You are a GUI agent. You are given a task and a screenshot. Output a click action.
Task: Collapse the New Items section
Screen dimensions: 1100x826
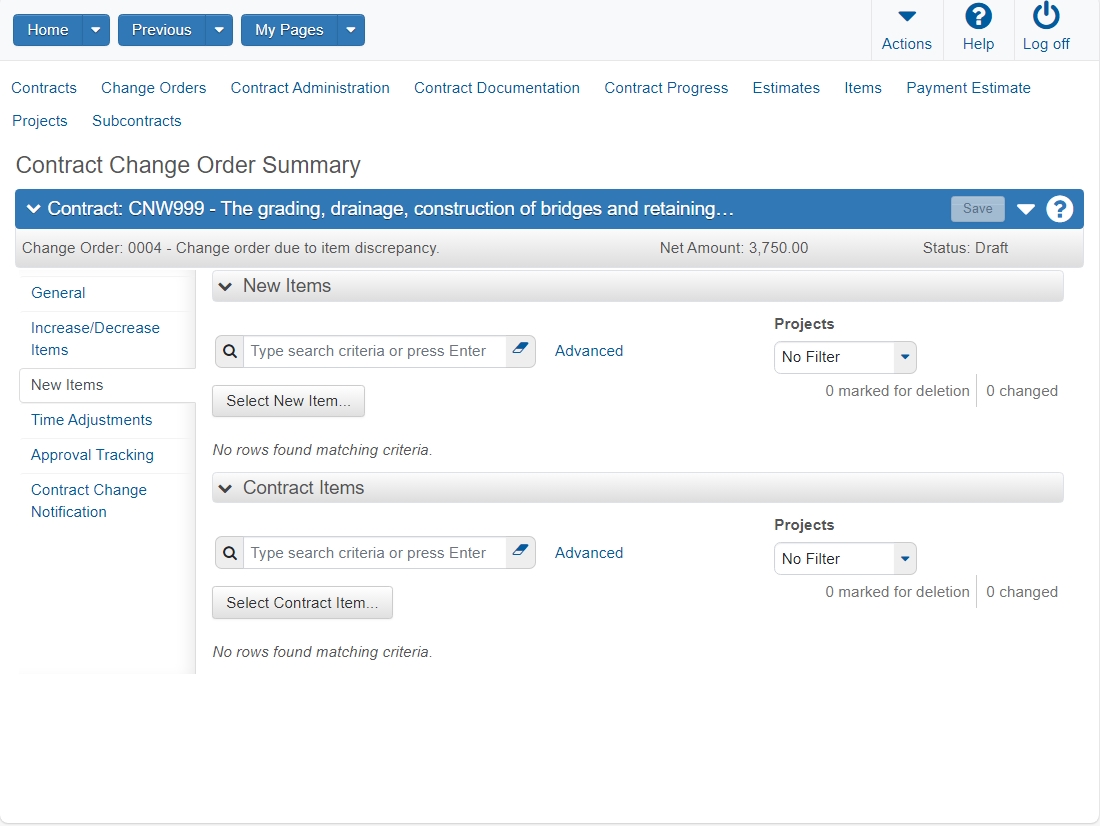225,286
